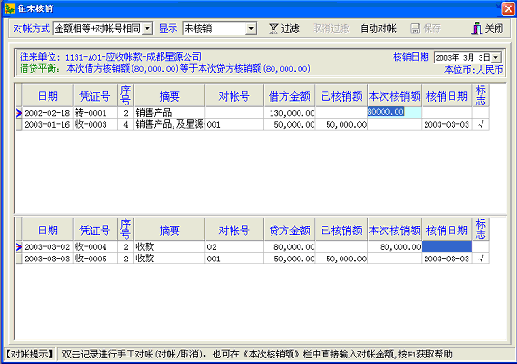The image size is (517, 364).
Task: Click the lower table 已核销额 column header
Action: pyautogui.click(x=341, y=230)
